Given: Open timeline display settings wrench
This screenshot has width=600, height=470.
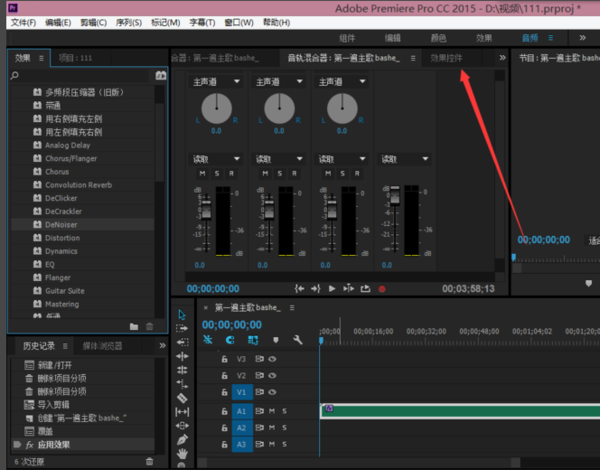Looking at the screenshot, I should pyautogui.click(x=298, y=339).
